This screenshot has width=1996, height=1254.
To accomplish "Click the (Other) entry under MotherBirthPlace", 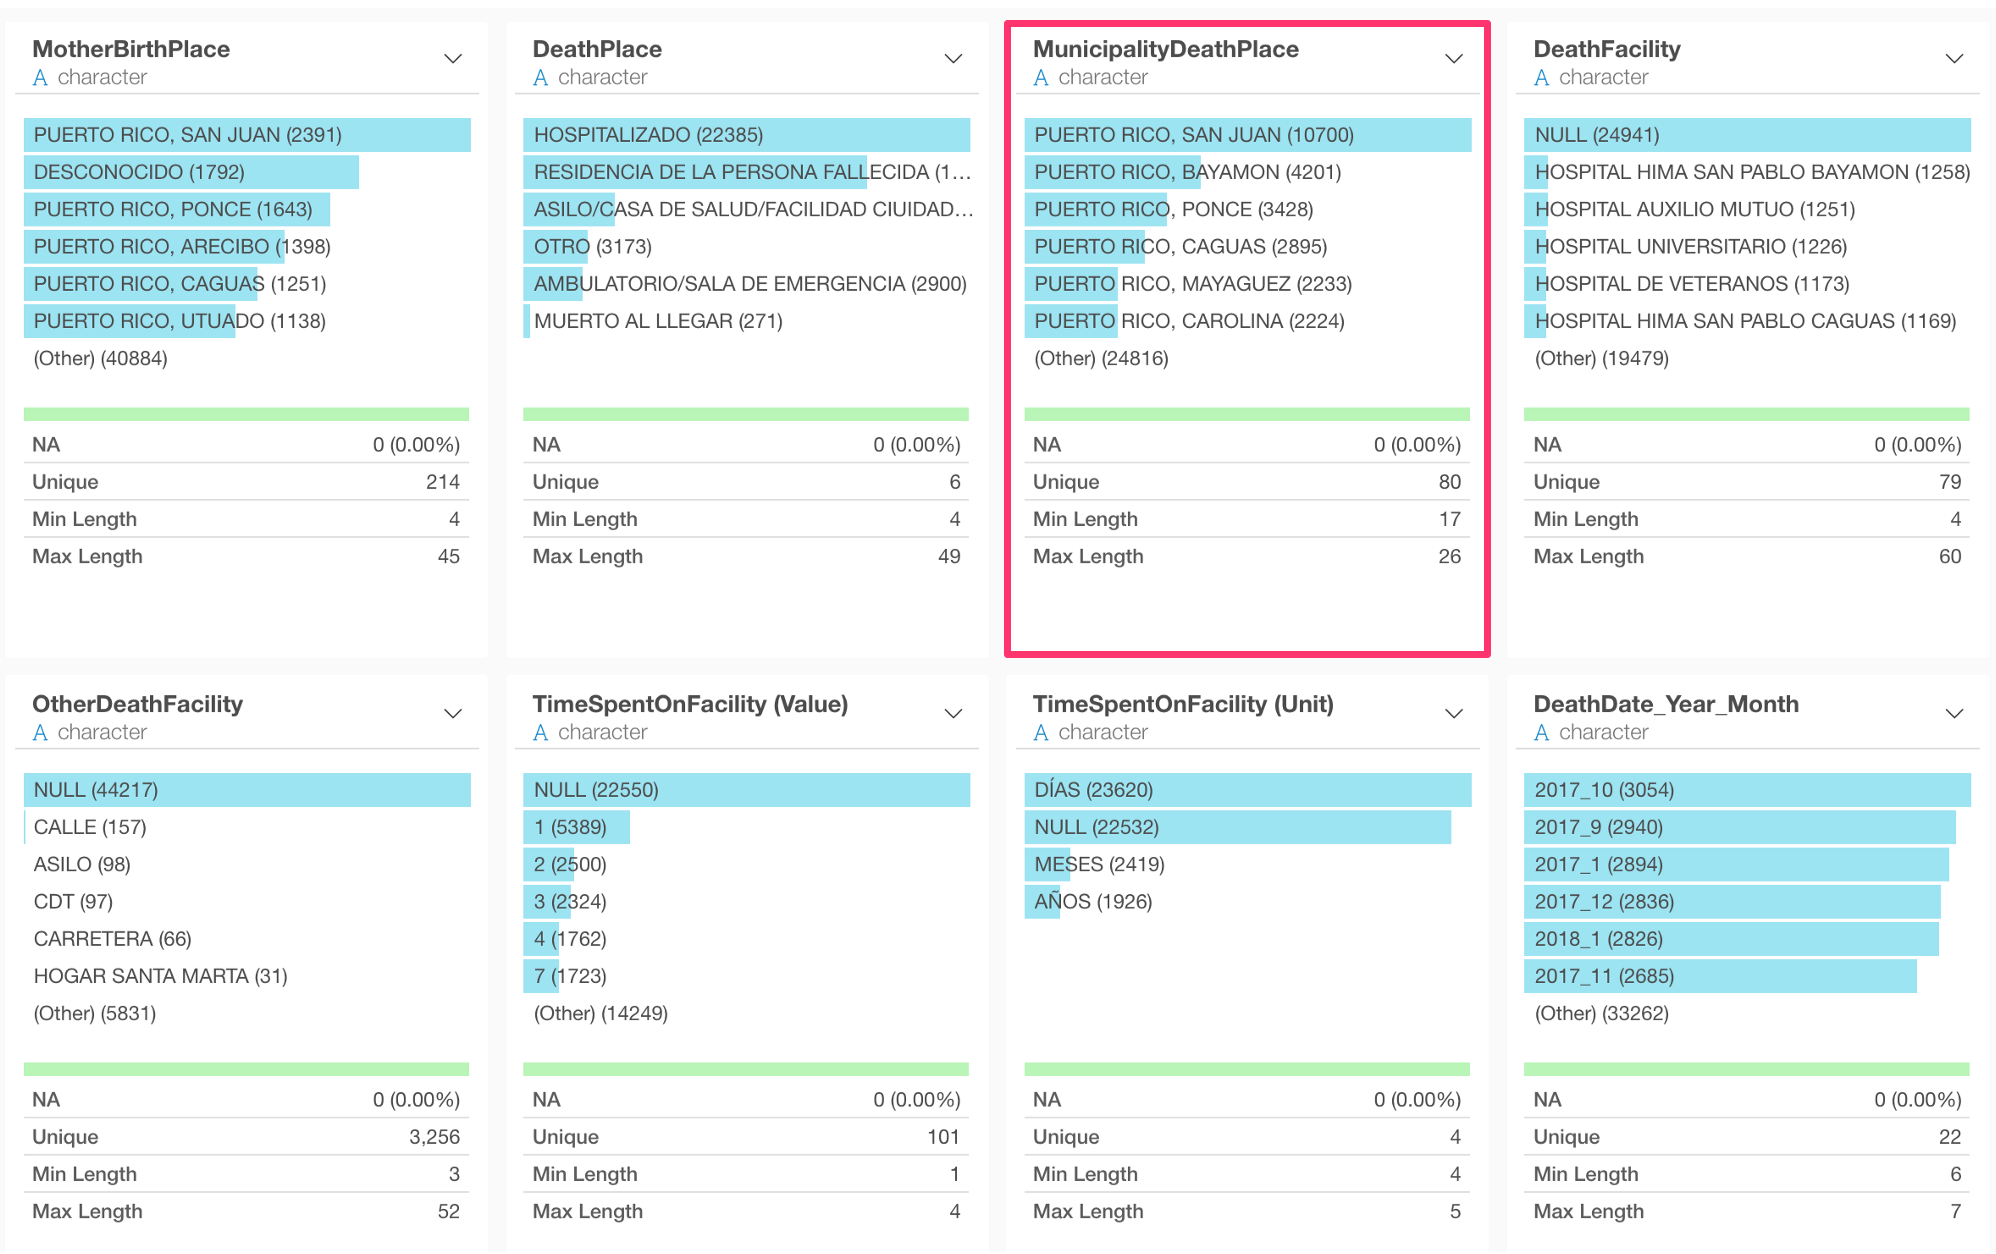I will (x=101, y=358).
